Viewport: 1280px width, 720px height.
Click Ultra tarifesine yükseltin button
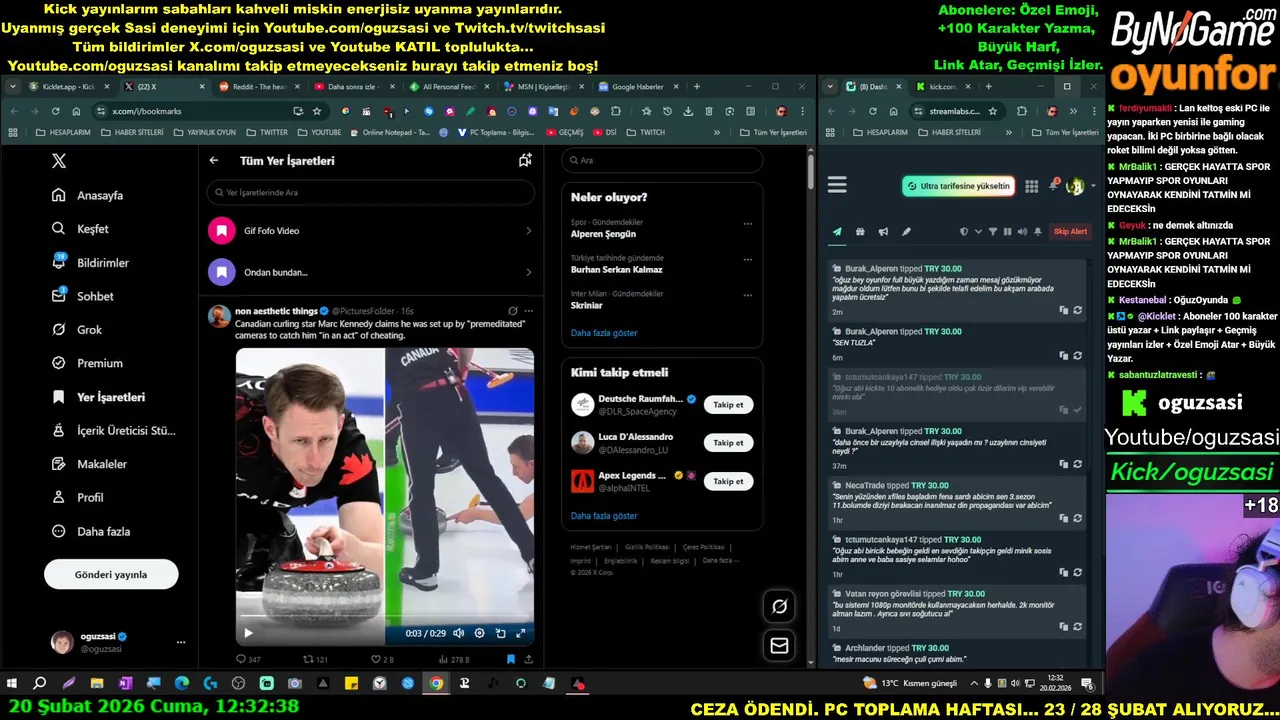(x=958, y=186)
